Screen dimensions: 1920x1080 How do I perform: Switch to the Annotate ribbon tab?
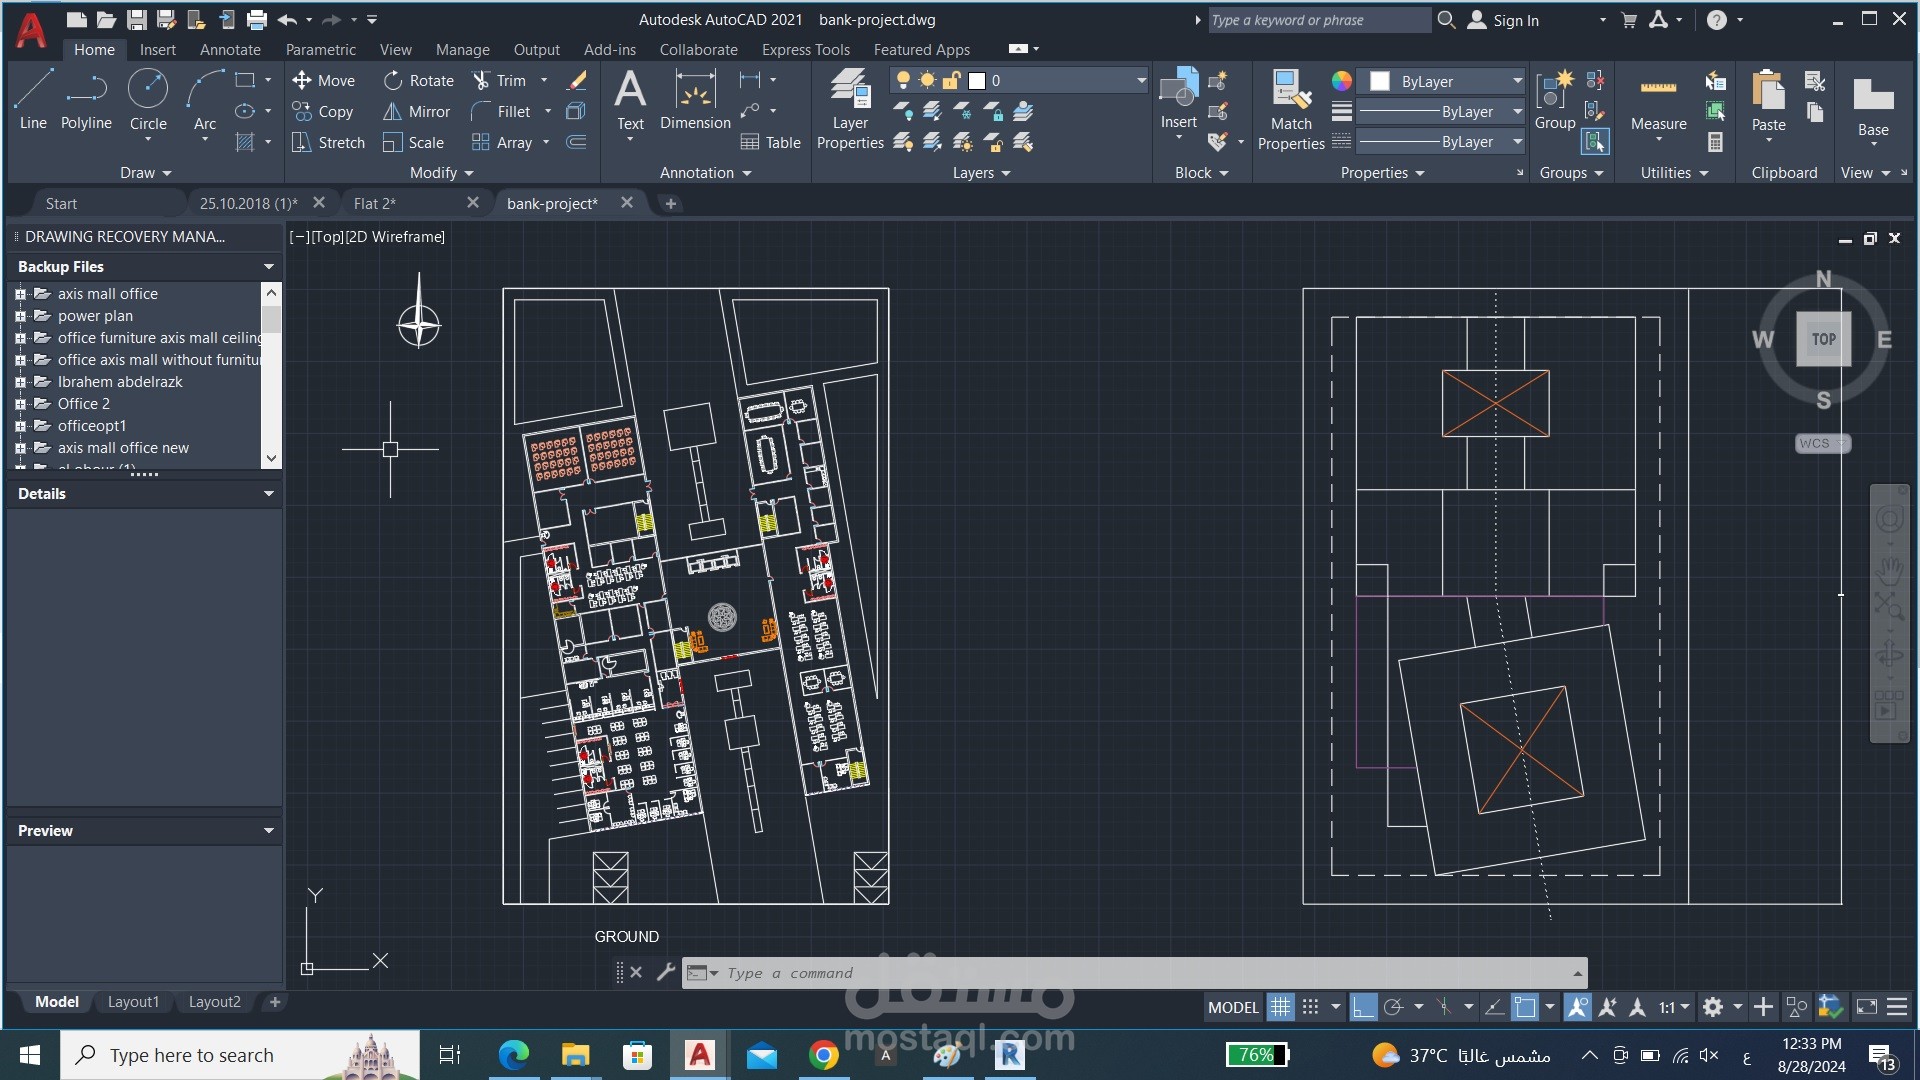[230, 49]
